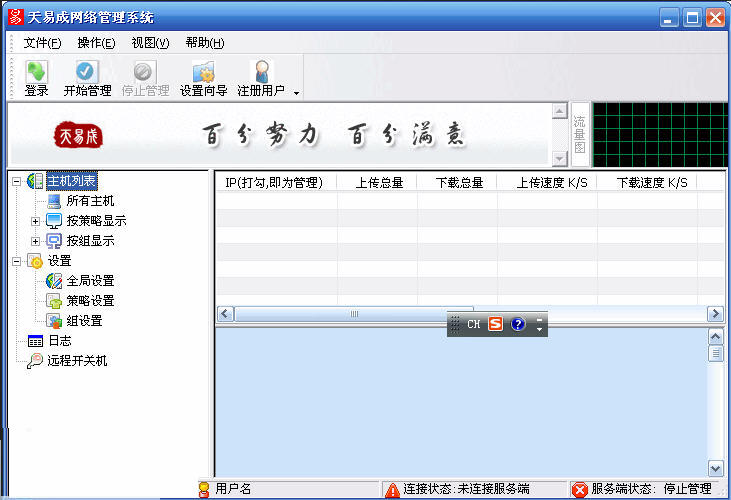Click the 登录 login toolbar icon
The image size is (731, 500).
pos(36,72)
